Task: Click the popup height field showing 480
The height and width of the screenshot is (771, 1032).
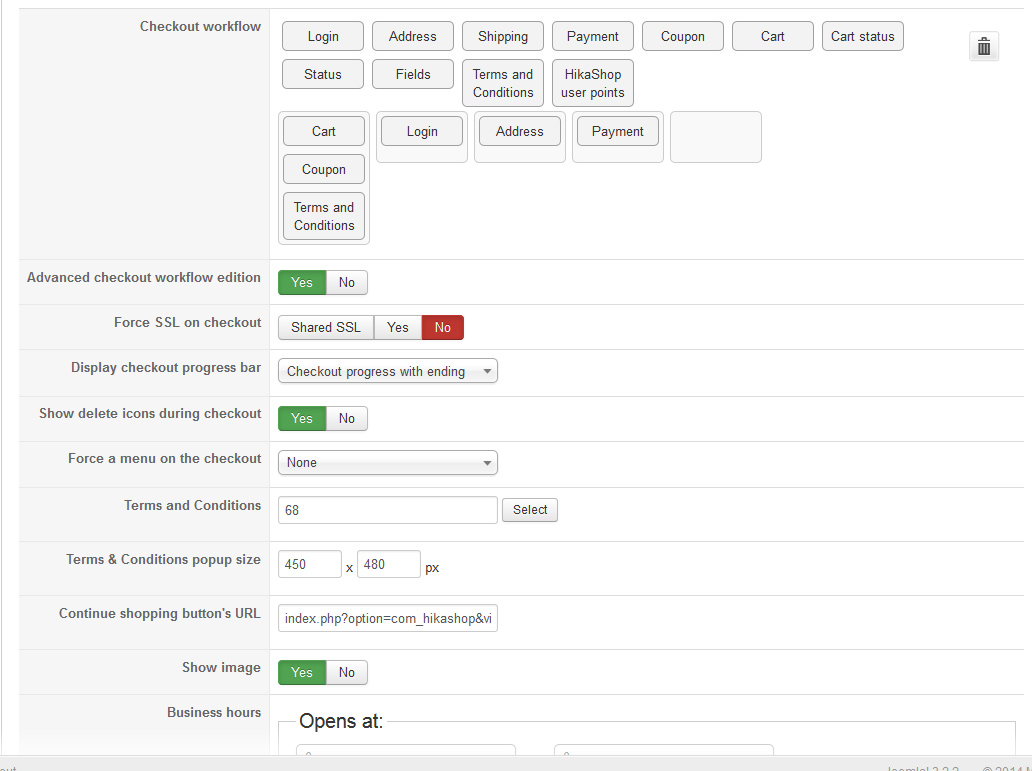Action: point(388,564)
